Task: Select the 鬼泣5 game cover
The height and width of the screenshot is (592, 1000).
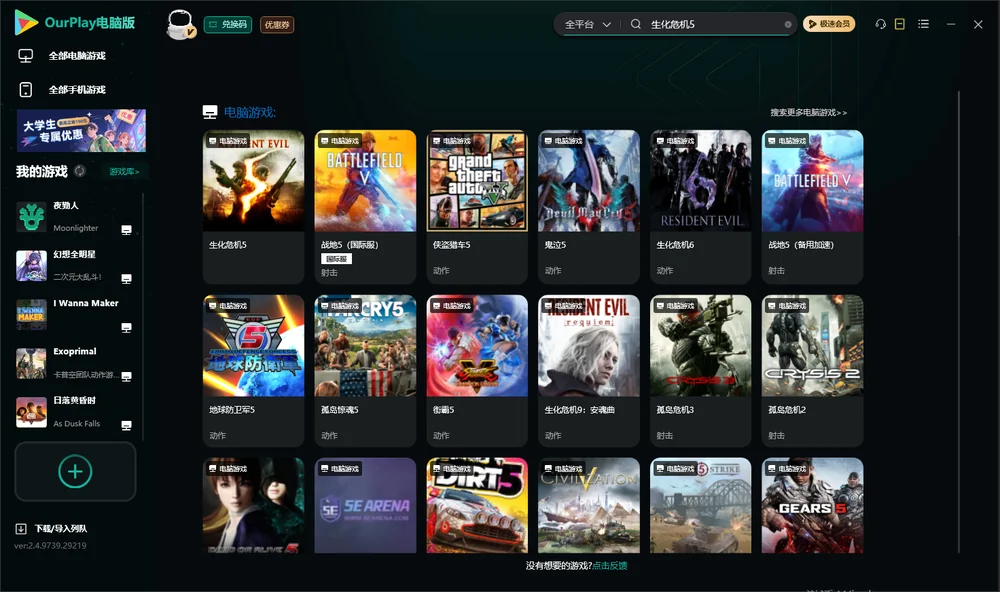Action: (x=589, y=181)
